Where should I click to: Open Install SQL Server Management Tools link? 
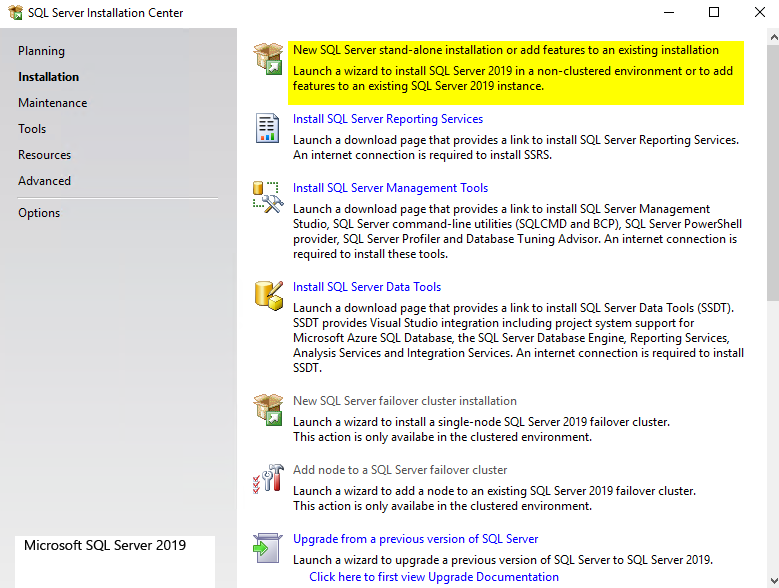coord(390,188)
